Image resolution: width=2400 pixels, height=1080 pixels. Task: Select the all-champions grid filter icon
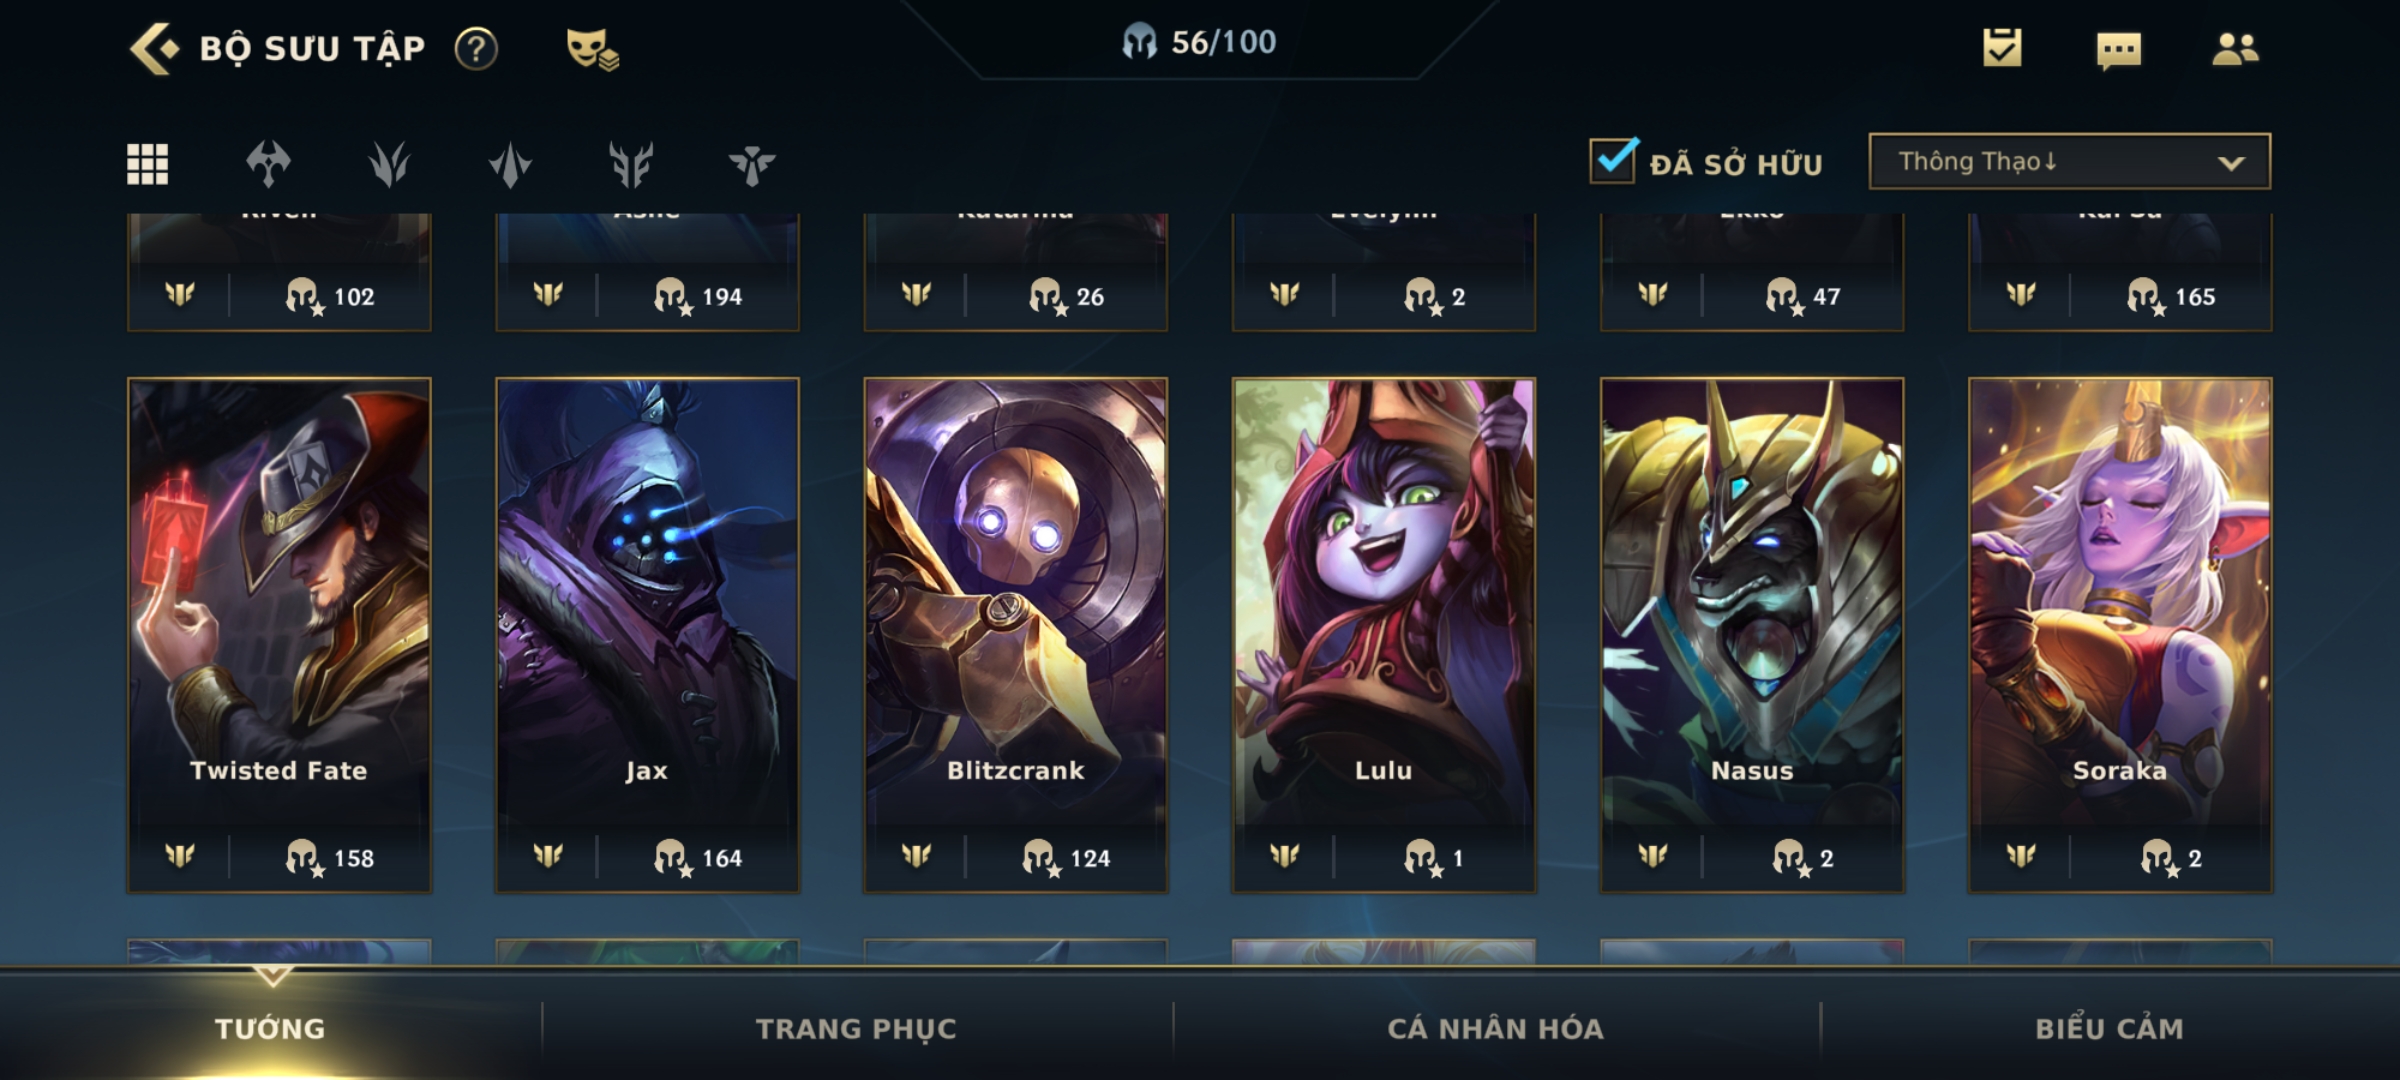click(x=147, y=164)
